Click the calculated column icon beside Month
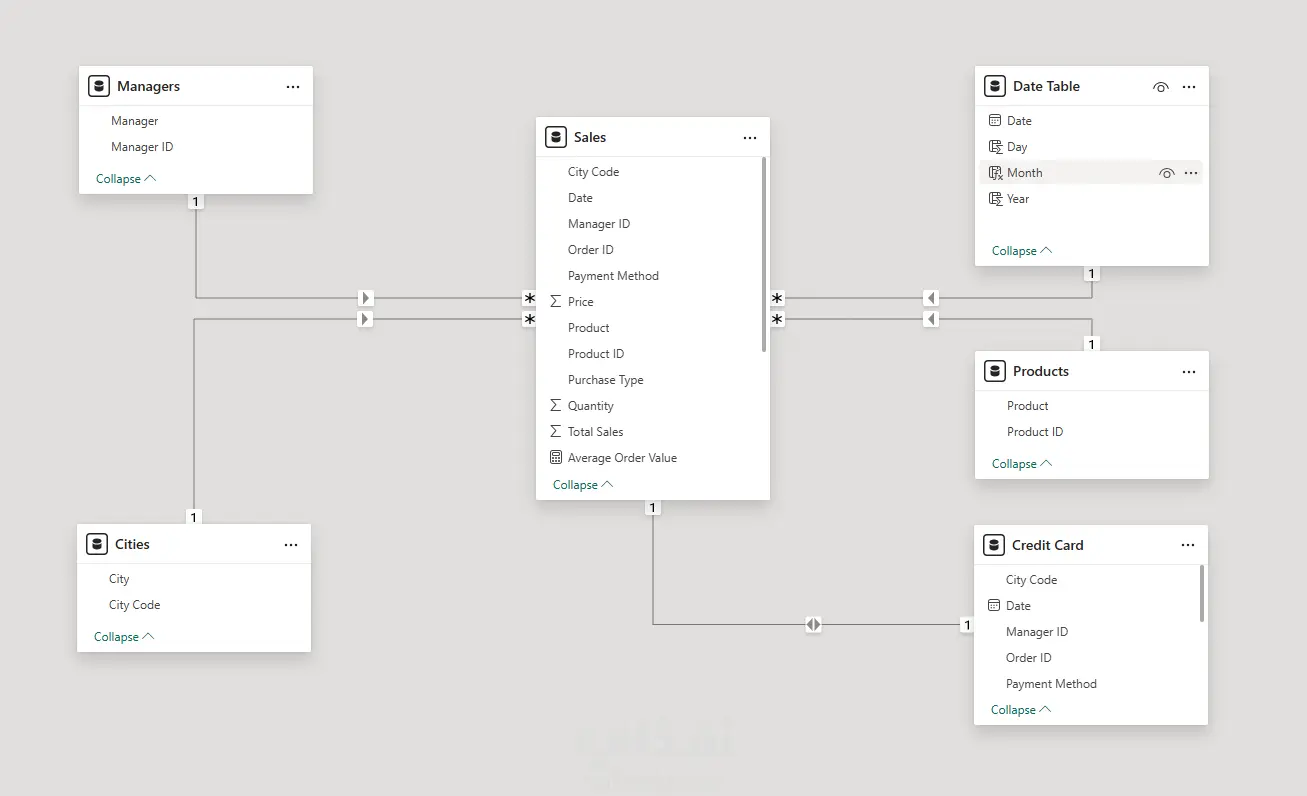 click(x=995, y=172)
